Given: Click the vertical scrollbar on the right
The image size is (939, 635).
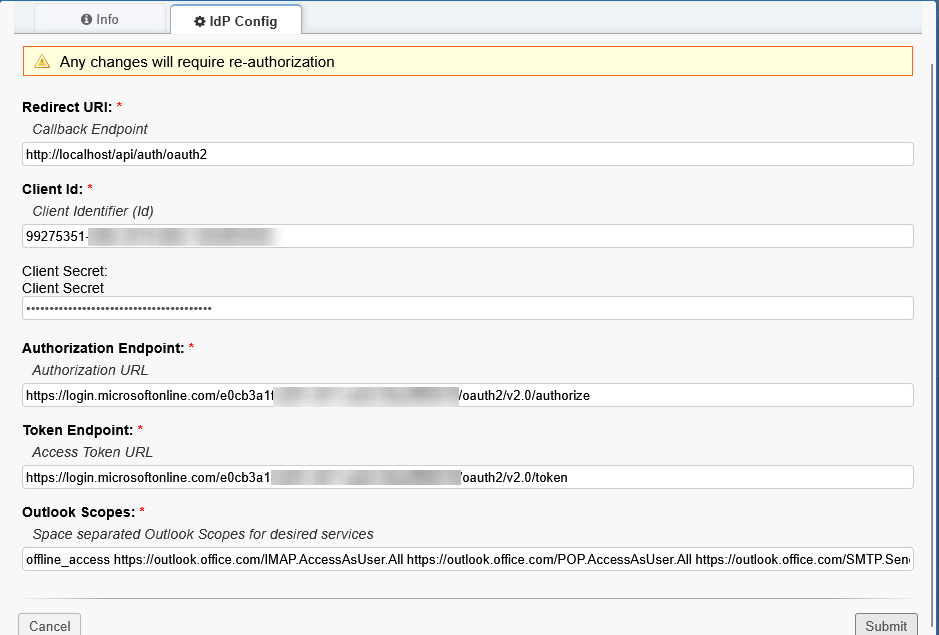Looking at the screenshot, I should pyautogui.click(x=931, y=300).
